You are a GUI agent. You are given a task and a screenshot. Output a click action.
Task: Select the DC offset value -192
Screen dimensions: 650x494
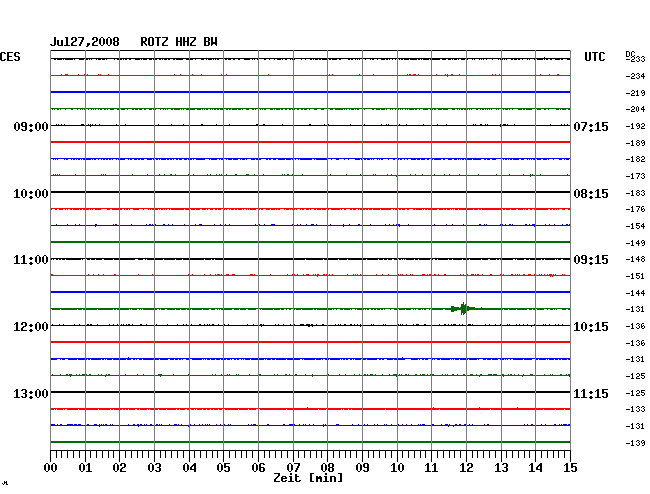pyautogui.click(x=635, y=126)
